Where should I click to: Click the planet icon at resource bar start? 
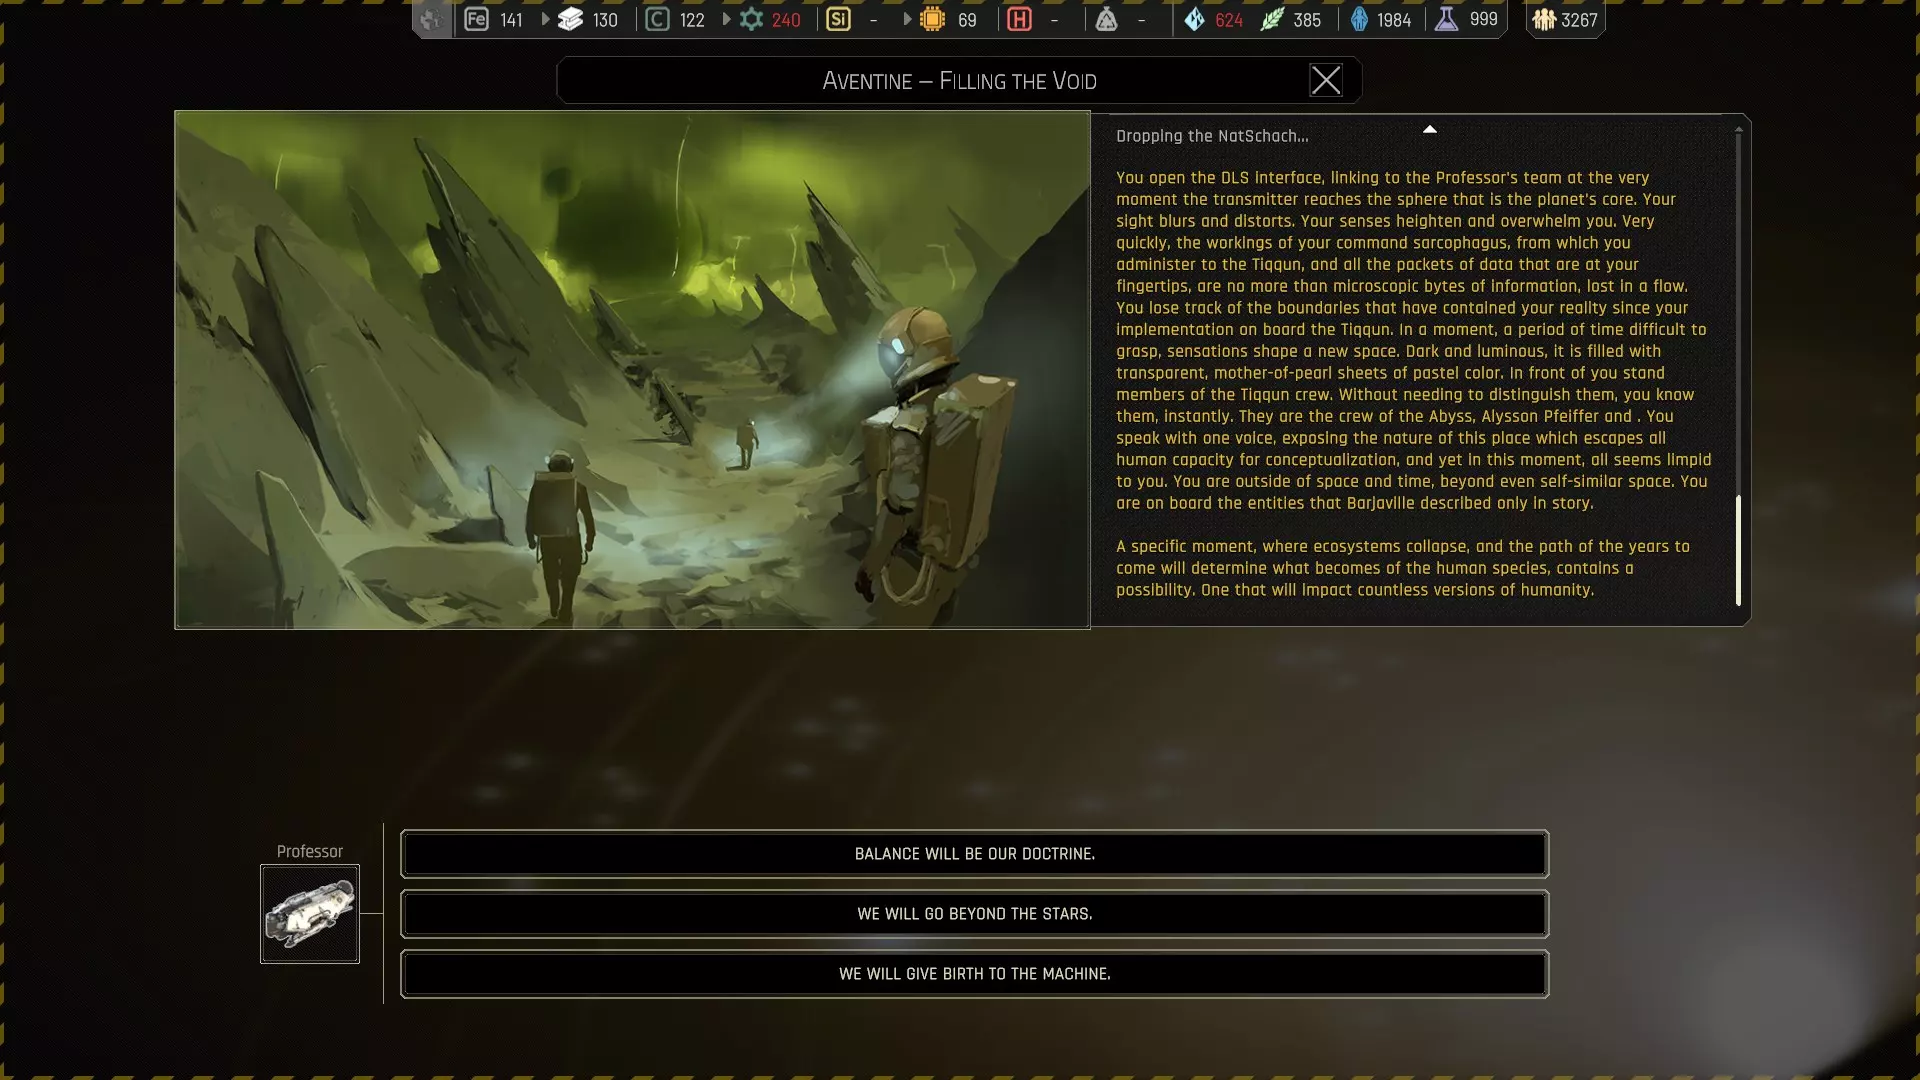point(431,19)
